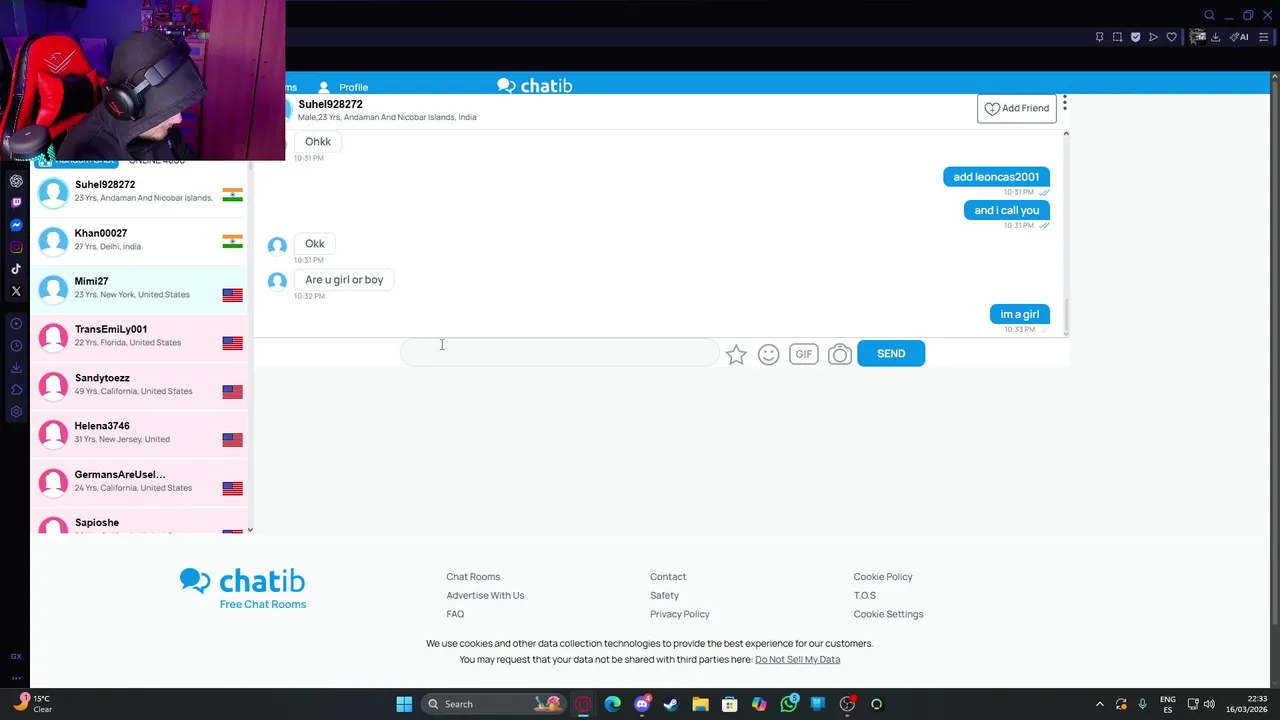Click the Windows taskbar Search box

click(493, 704)
